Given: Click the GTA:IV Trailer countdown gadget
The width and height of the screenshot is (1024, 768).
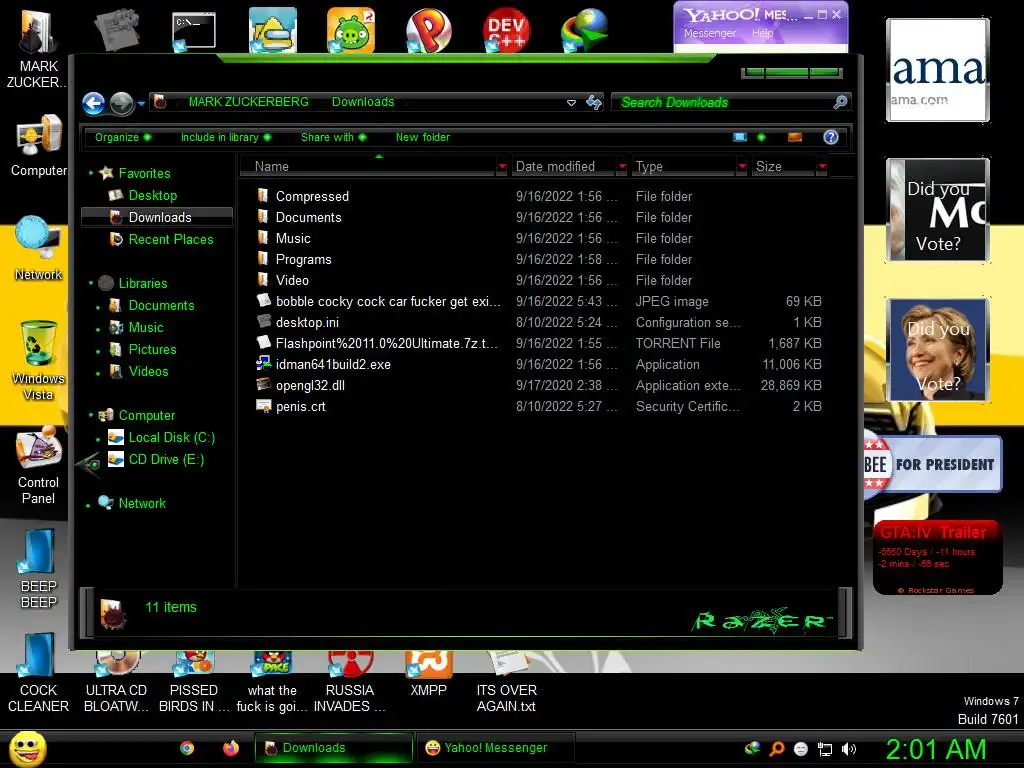Looking at the screenshot, I should point(937,558).
